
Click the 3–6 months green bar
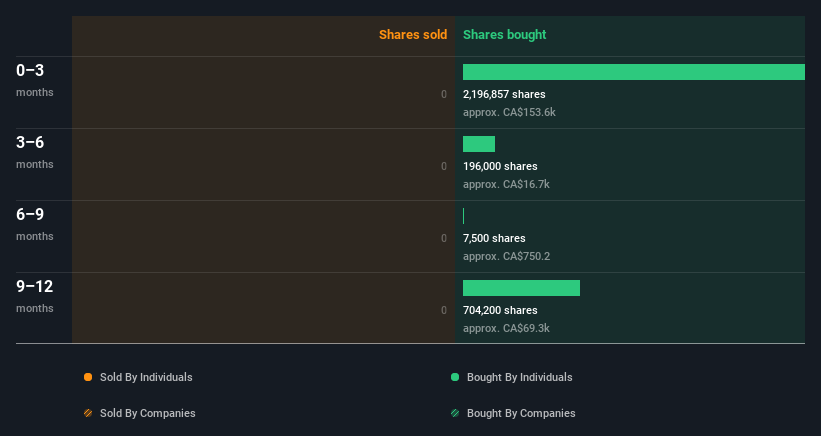pos(479,144)
